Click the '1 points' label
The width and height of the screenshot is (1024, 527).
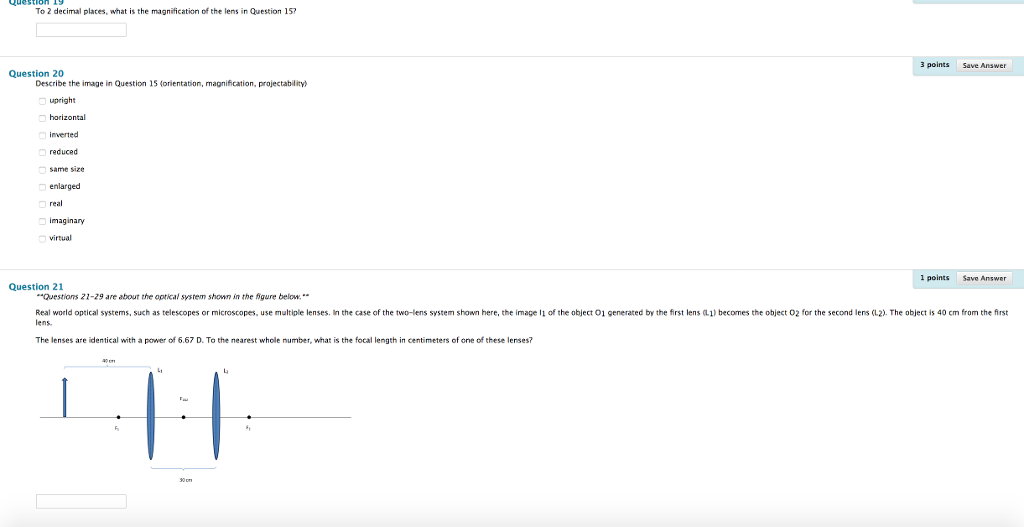tap(935, 278)
